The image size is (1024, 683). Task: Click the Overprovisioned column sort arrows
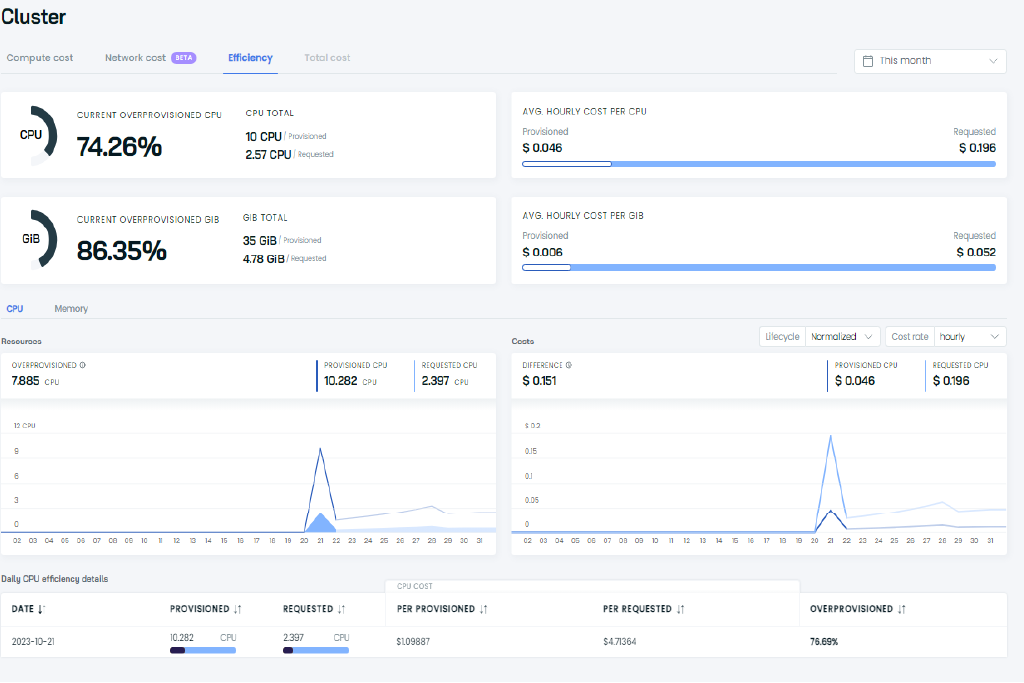(902, 608)
